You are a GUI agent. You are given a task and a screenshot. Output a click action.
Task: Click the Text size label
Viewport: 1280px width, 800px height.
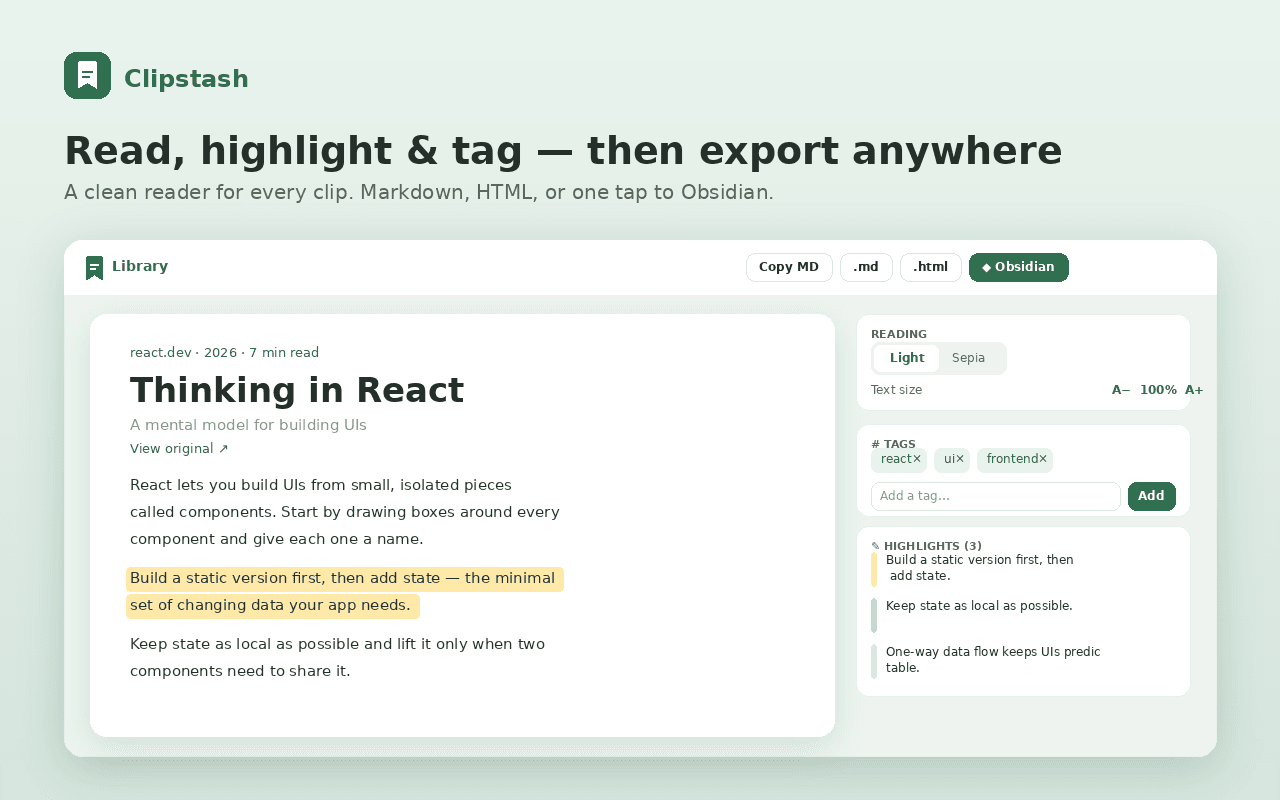896,390
